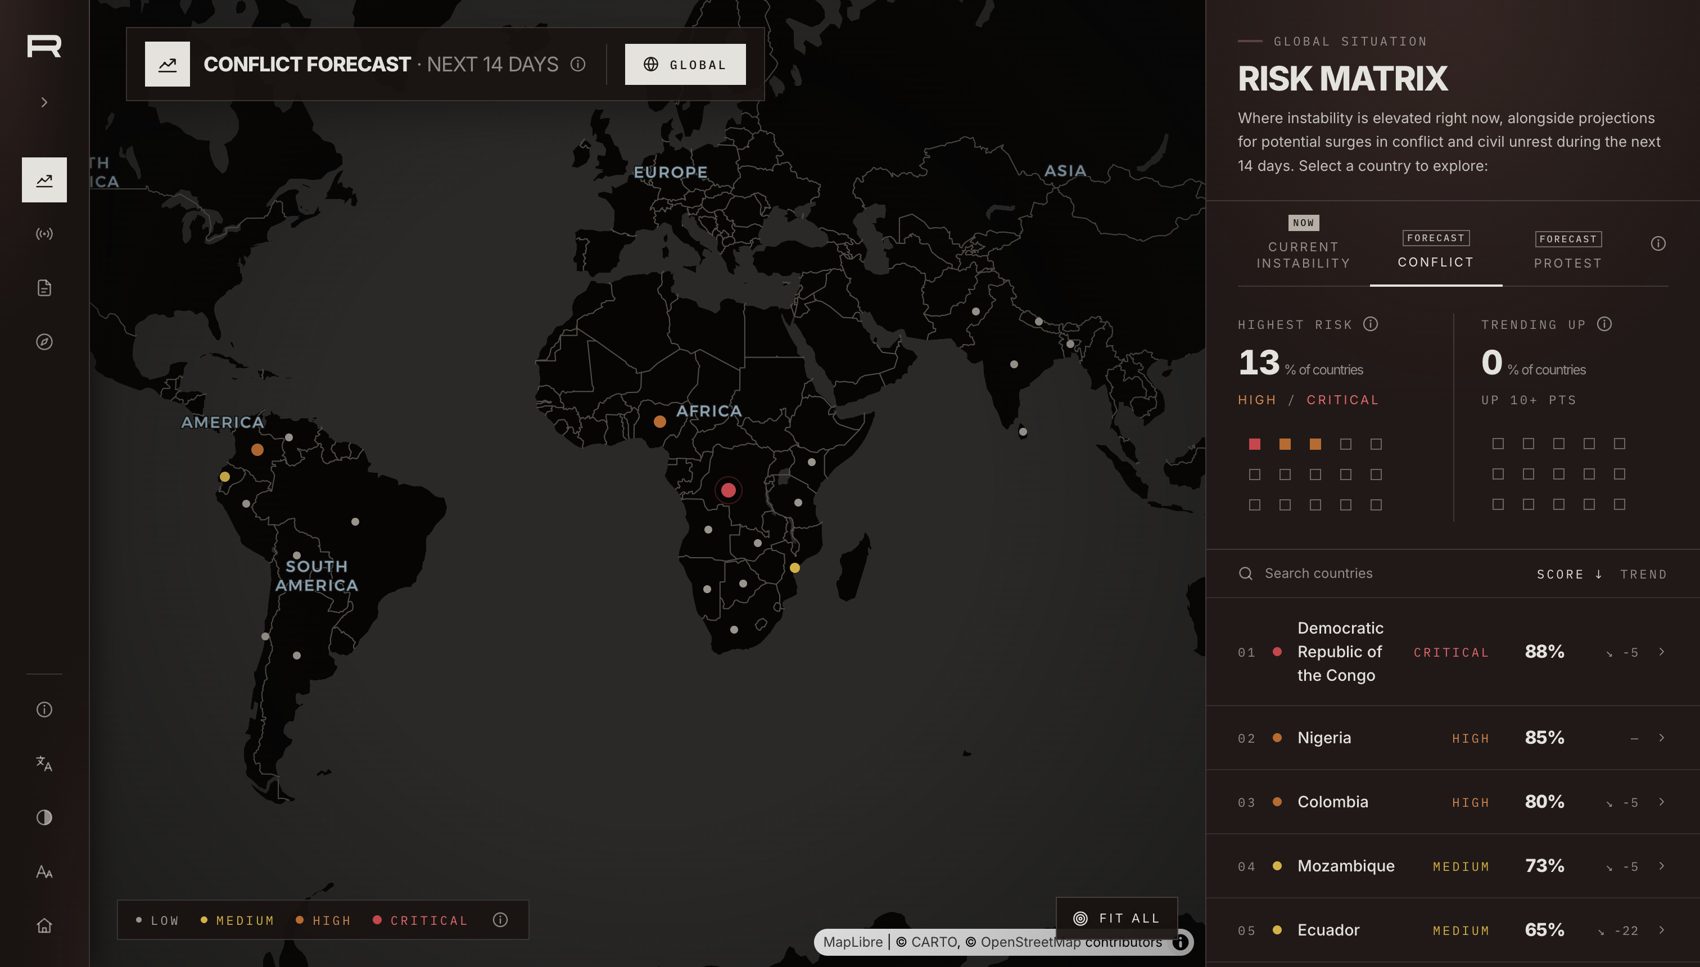Toggle the map attribution info icon
1700x967 pixels.
[1180, 942]
